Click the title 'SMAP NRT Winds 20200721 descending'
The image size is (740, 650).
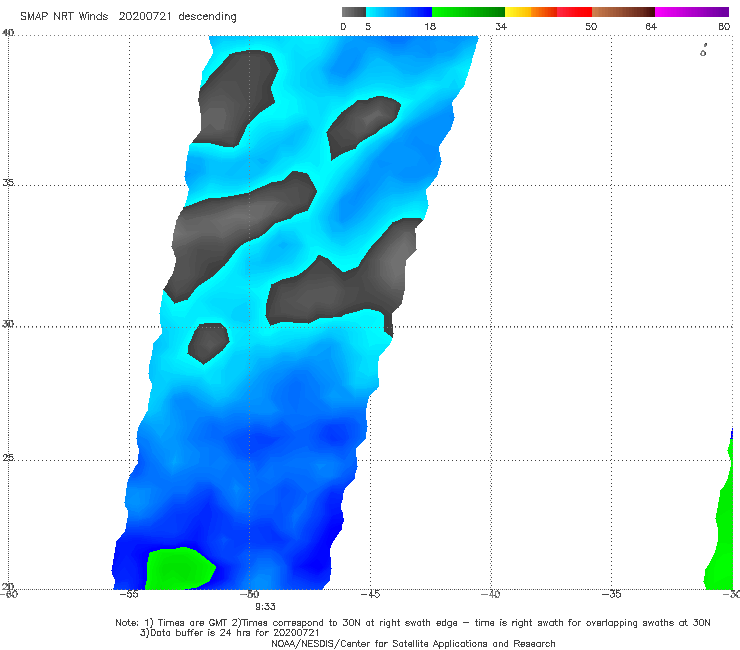(x=128, y=17)
